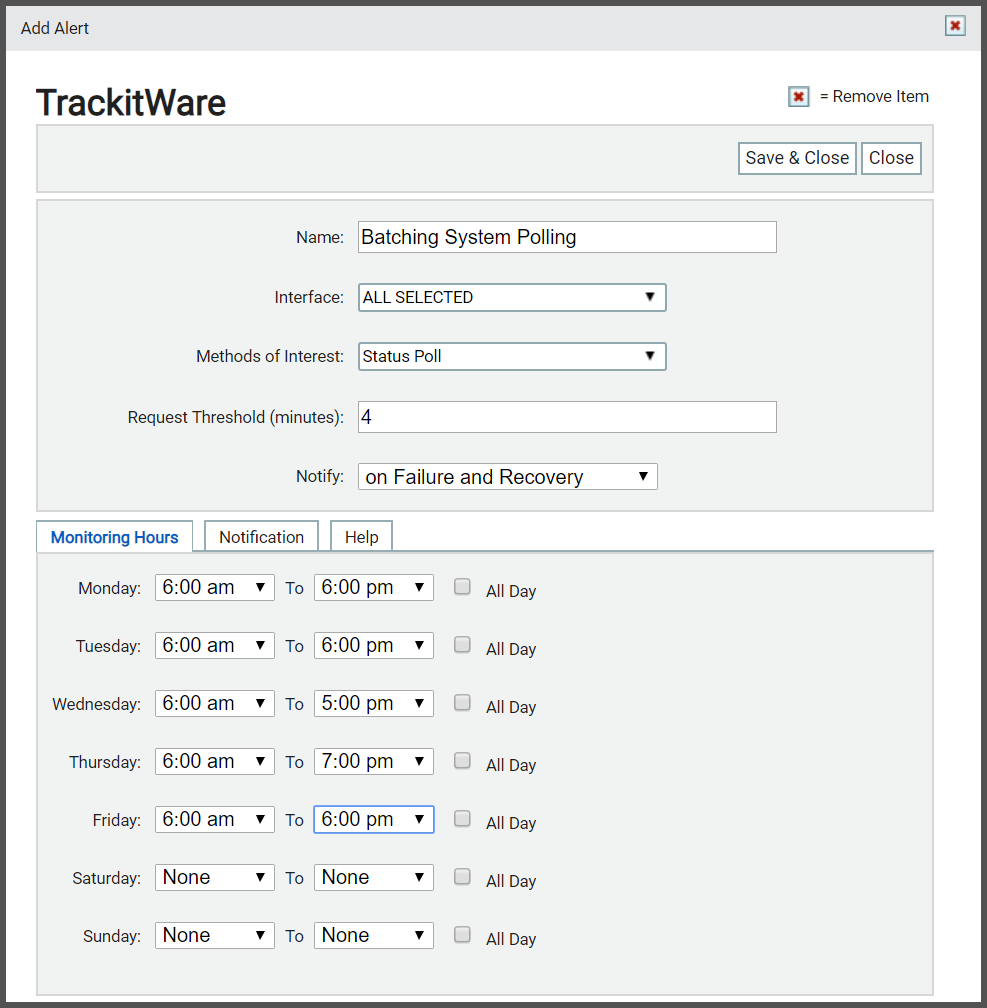Click the Add Alert title text

coord(55,28)
